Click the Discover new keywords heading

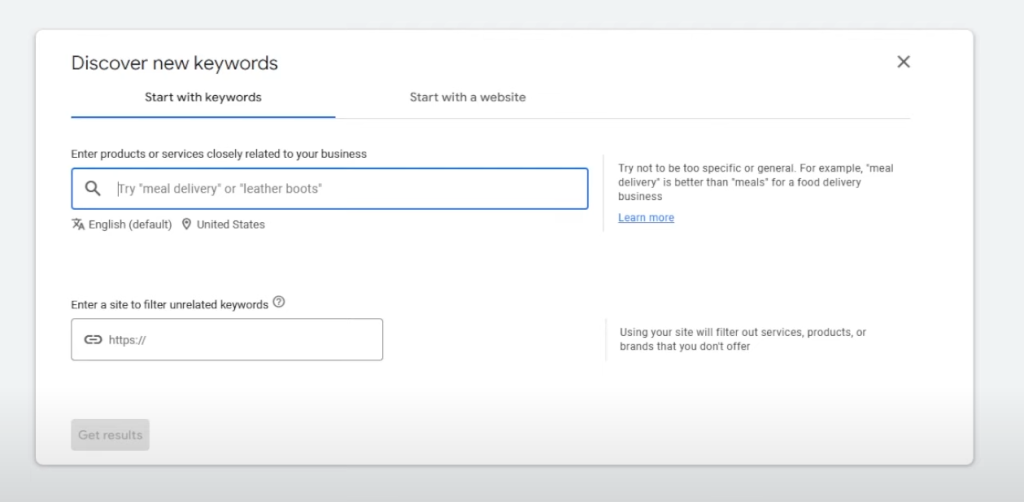tap(174, 63)
